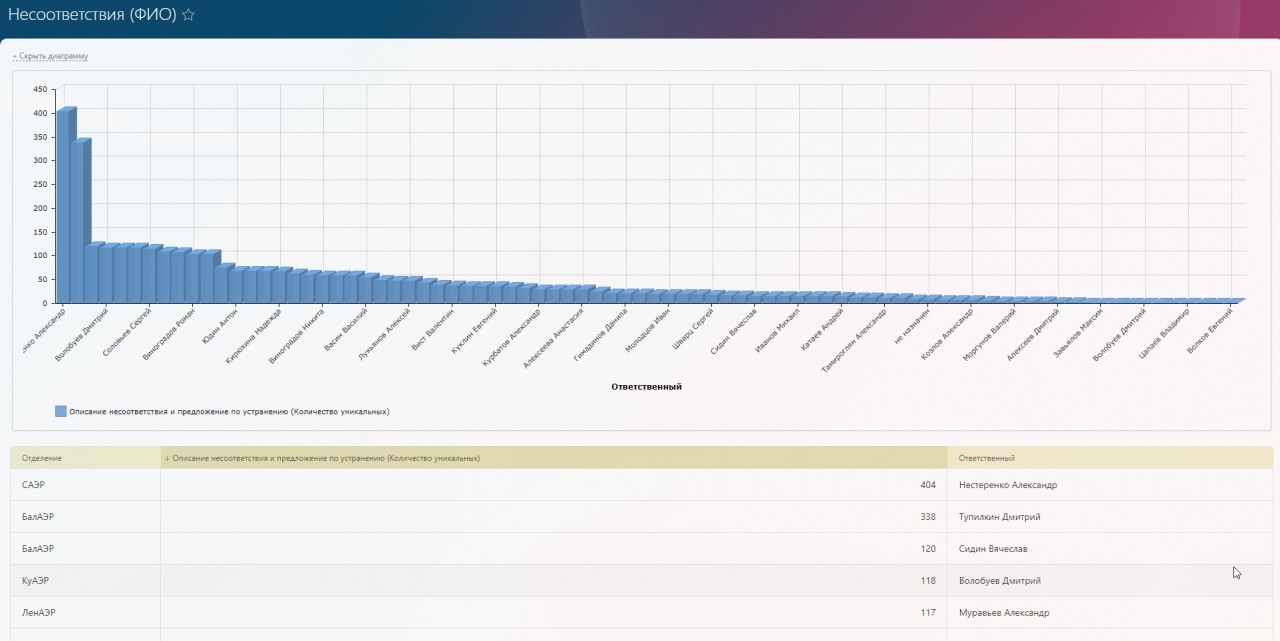Click the 'Муравьев Александр' table cell
Image resolution: width=1280 pixels, height=641 pixels.
pos(1004,613)
